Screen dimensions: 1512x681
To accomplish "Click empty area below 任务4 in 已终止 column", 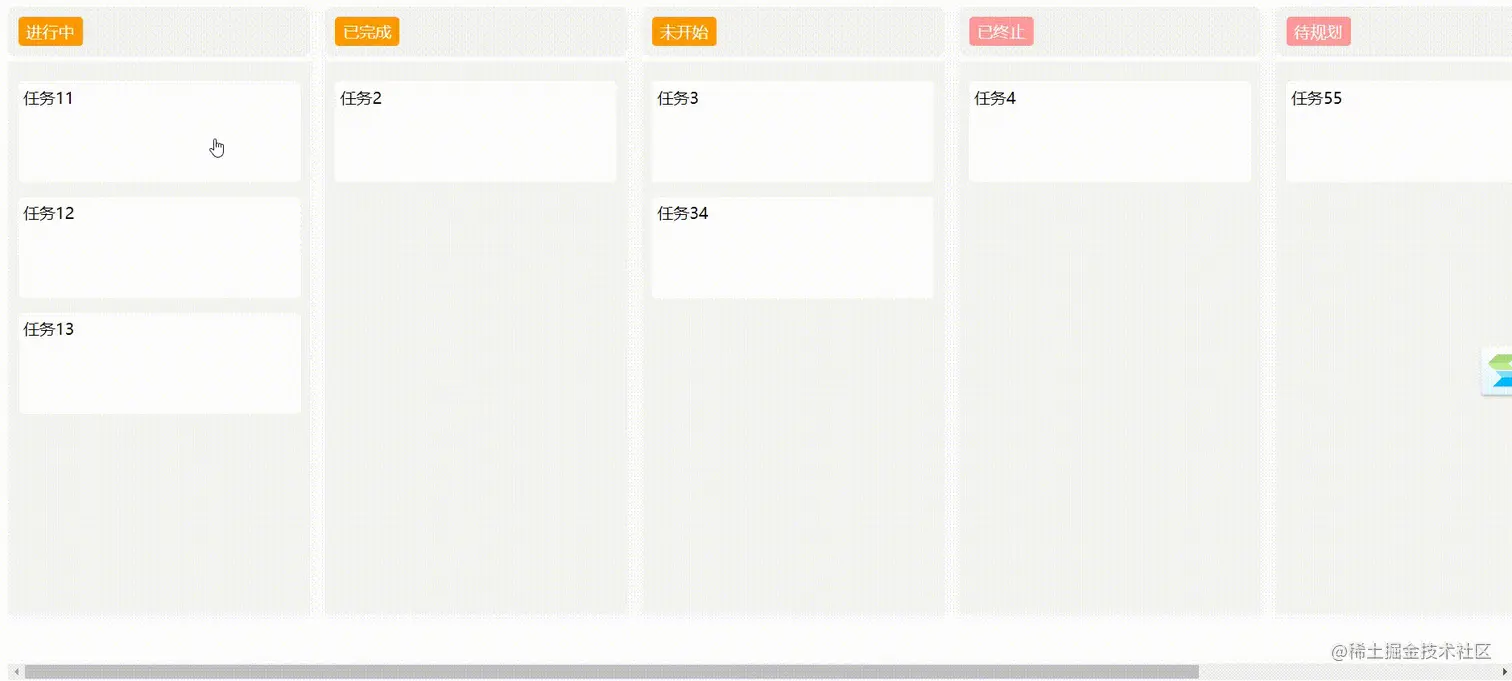I will (1109, 400).
